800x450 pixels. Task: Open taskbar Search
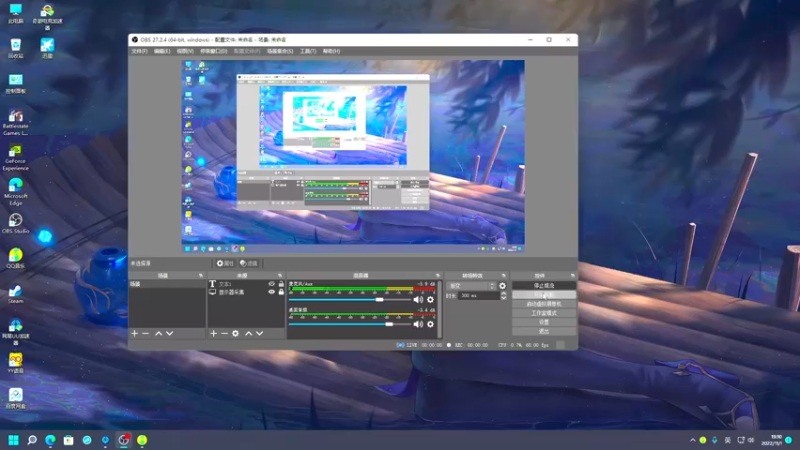tap(32, 440)
